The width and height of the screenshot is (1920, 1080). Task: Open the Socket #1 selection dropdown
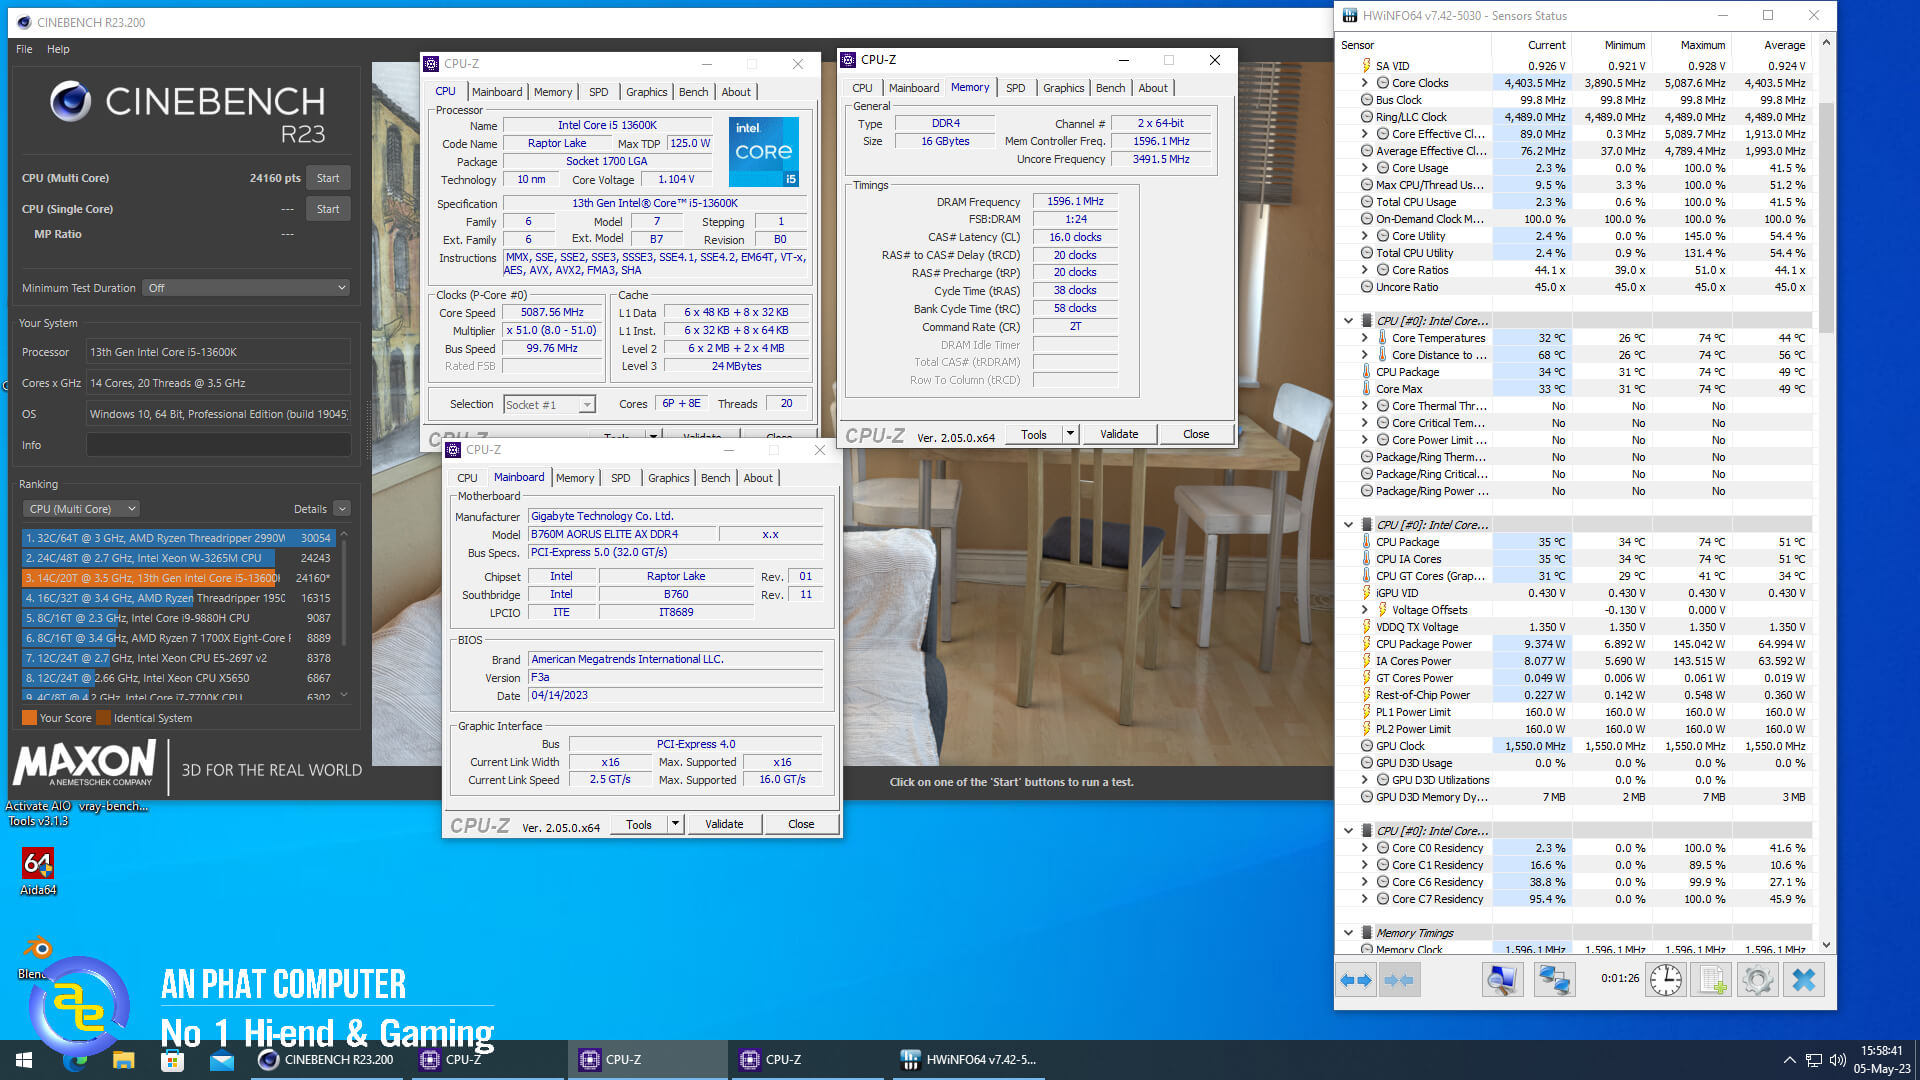(549, 405)
